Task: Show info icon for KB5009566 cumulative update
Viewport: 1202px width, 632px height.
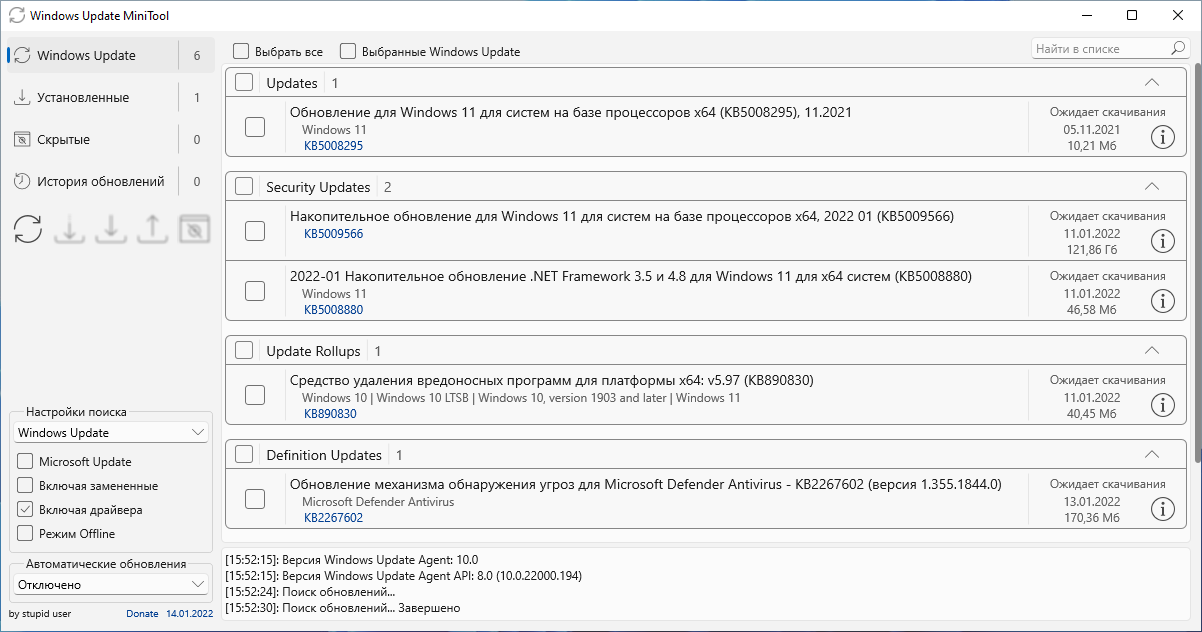Action: click(x=1162, y=241)
